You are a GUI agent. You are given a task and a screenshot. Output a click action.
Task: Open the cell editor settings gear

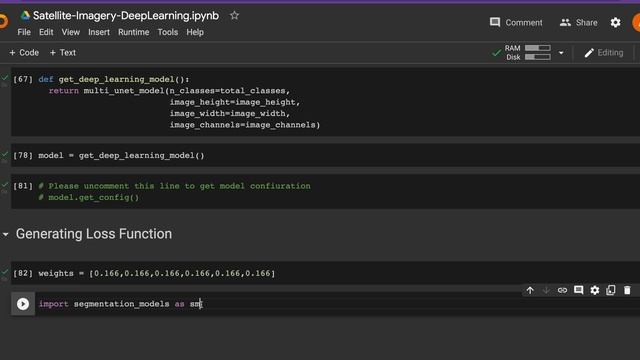(x=595, y=290)
